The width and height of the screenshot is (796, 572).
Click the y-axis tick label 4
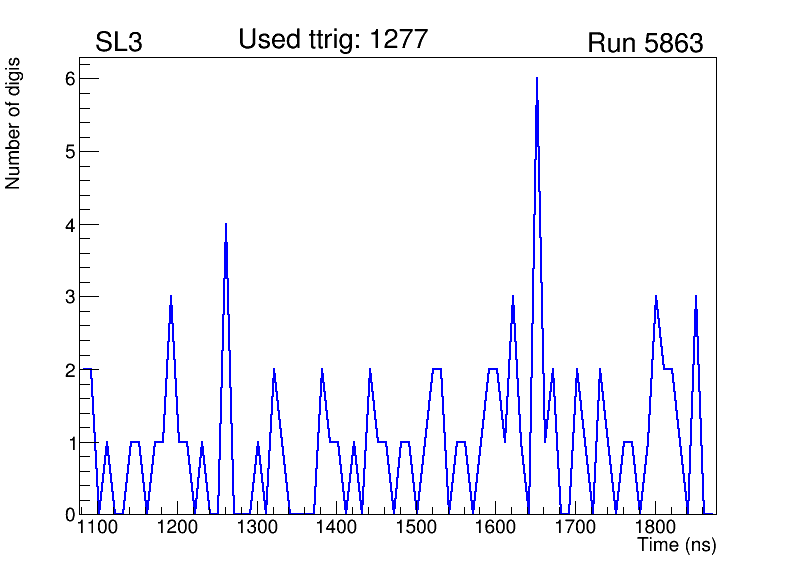pos(71,224)
